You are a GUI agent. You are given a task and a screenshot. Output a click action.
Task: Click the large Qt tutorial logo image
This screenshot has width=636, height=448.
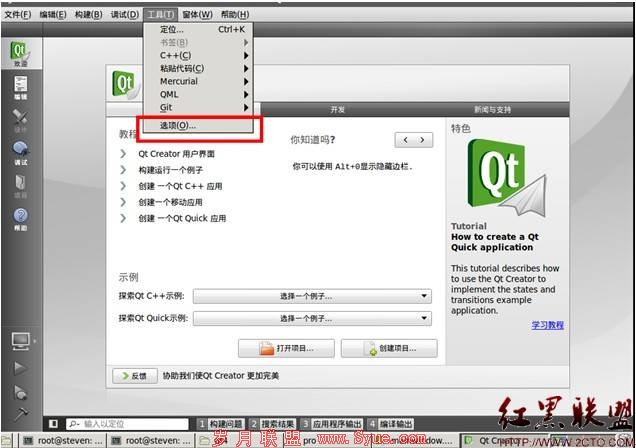[505, 178]
